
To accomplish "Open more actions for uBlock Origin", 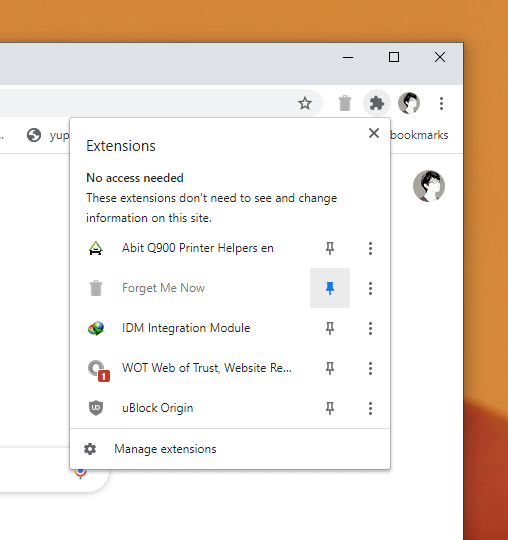I will (370, 408).
